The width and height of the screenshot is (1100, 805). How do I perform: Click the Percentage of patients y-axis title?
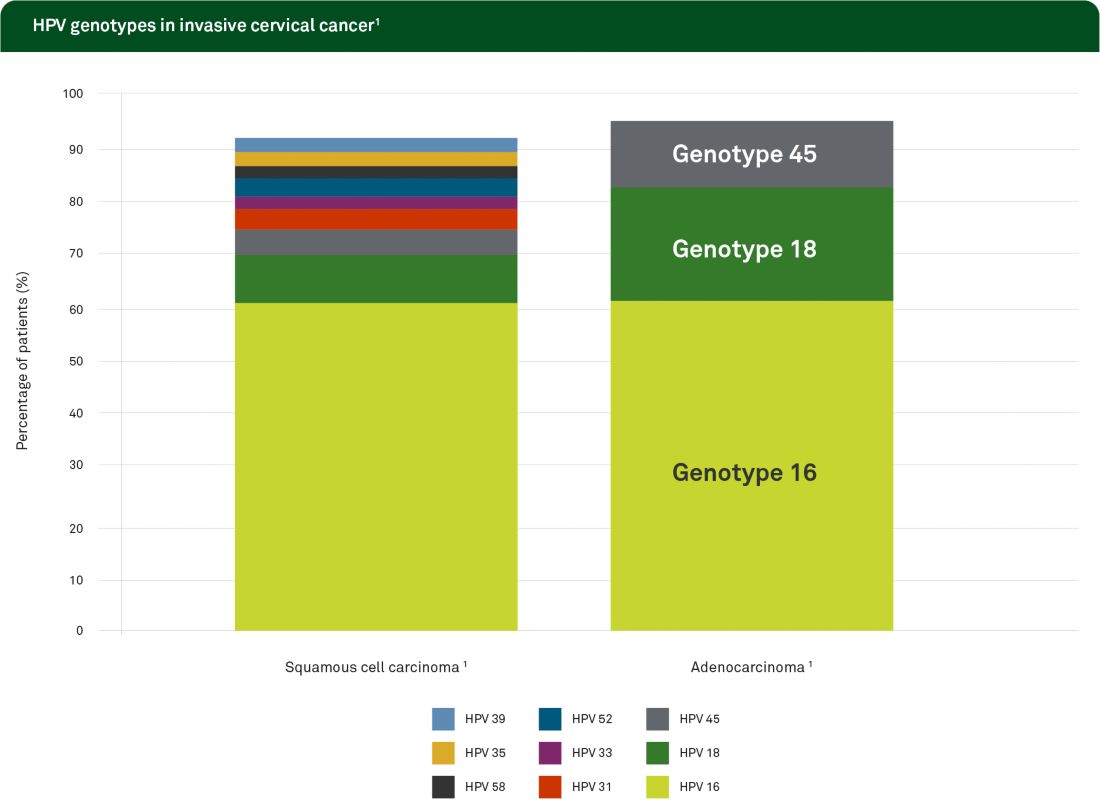[22, 362]
